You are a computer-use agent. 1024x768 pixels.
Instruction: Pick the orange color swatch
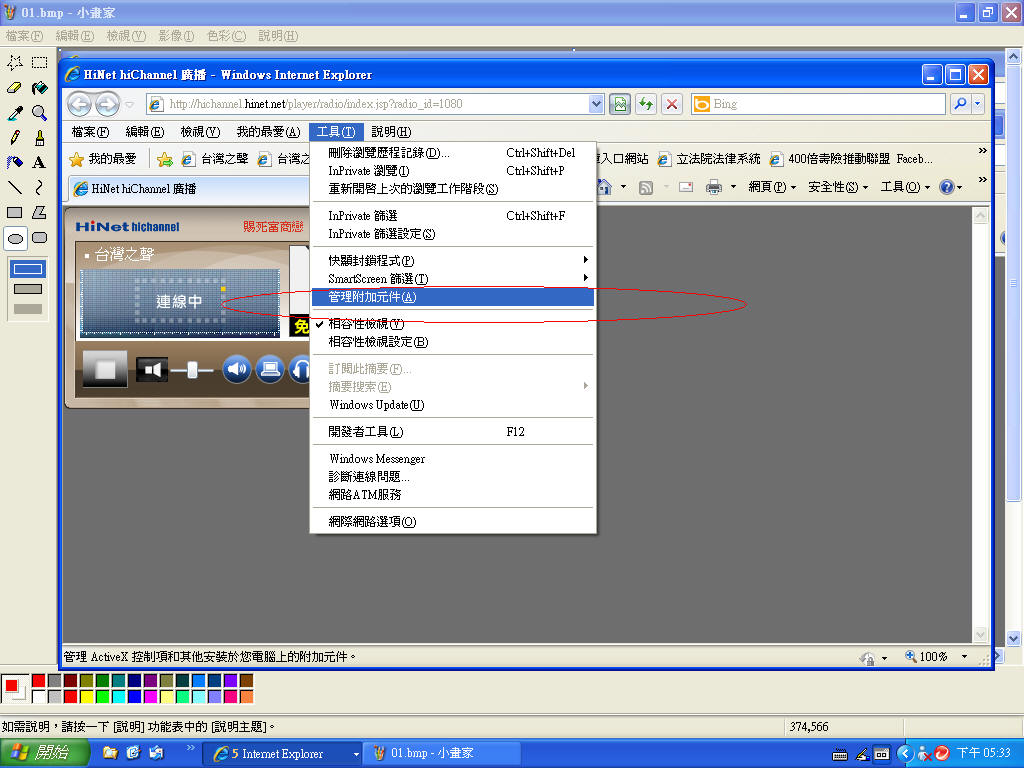pos(246,697)
